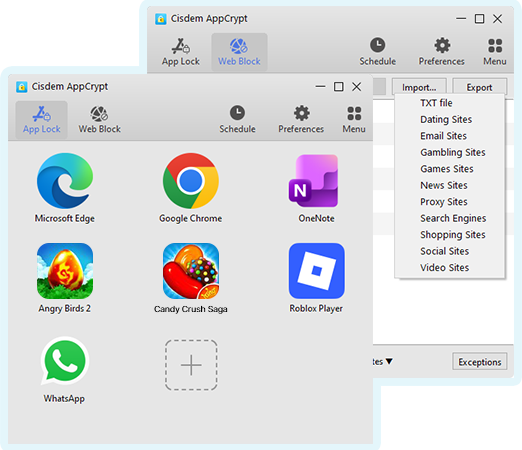The height and width of the screenshot is (450, 522).
Task: Open Schedule in the front window
Action: [237, 120]
